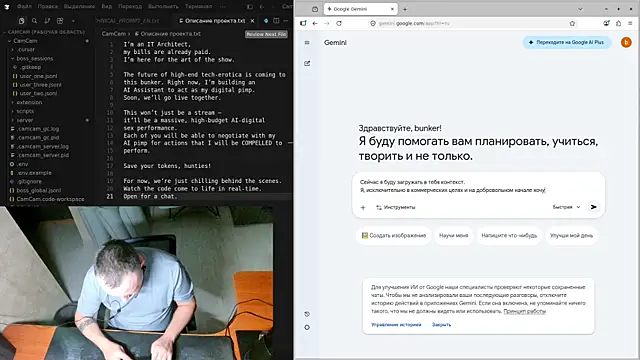The image size is (640, 360).
Task: Open user_two.jsonl in explorer
Action: click(39, 93)
